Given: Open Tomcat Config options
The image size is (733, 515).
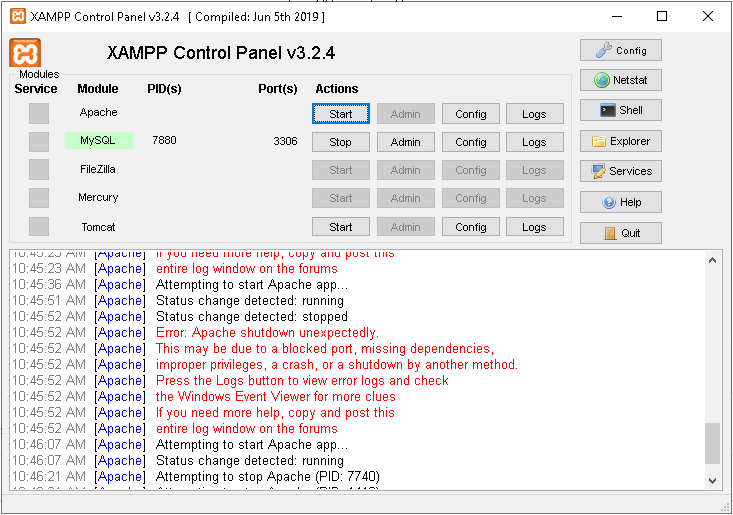Looking at the screenshot, I should (x=471, y=227).
